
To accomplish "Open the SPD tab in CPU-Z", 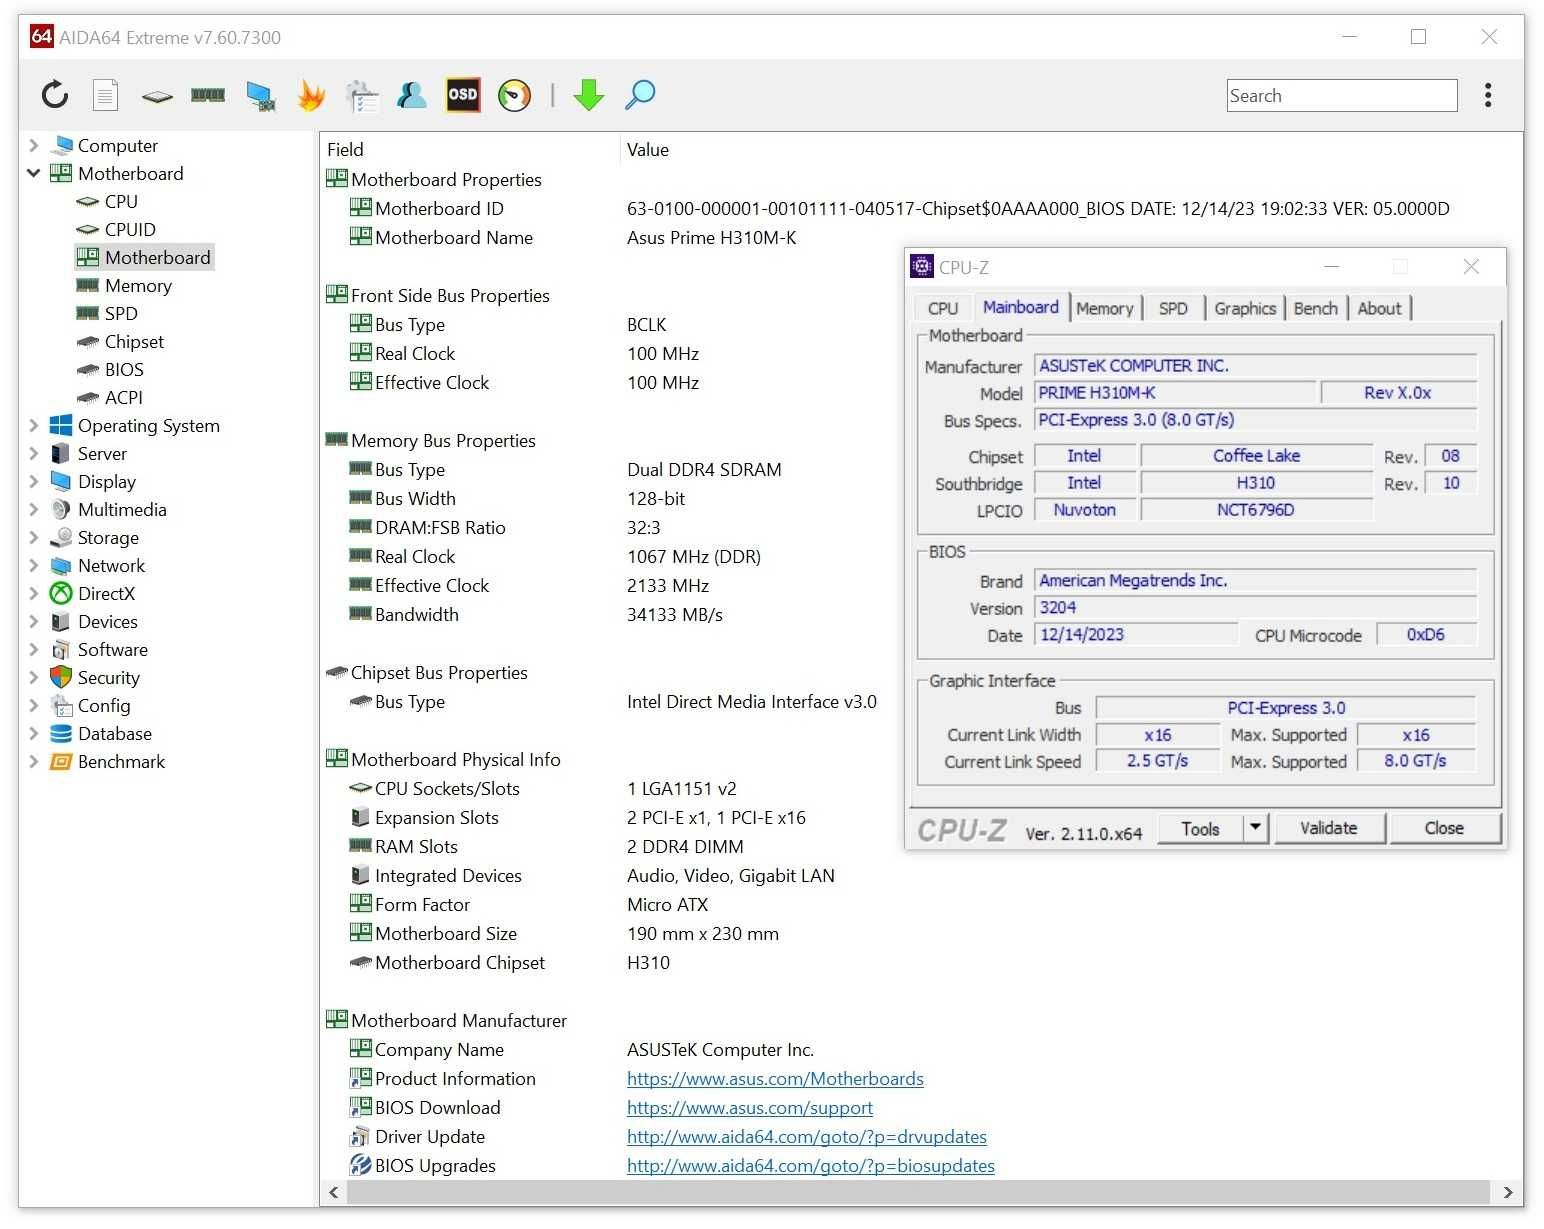I will (x=1173, y=308).
